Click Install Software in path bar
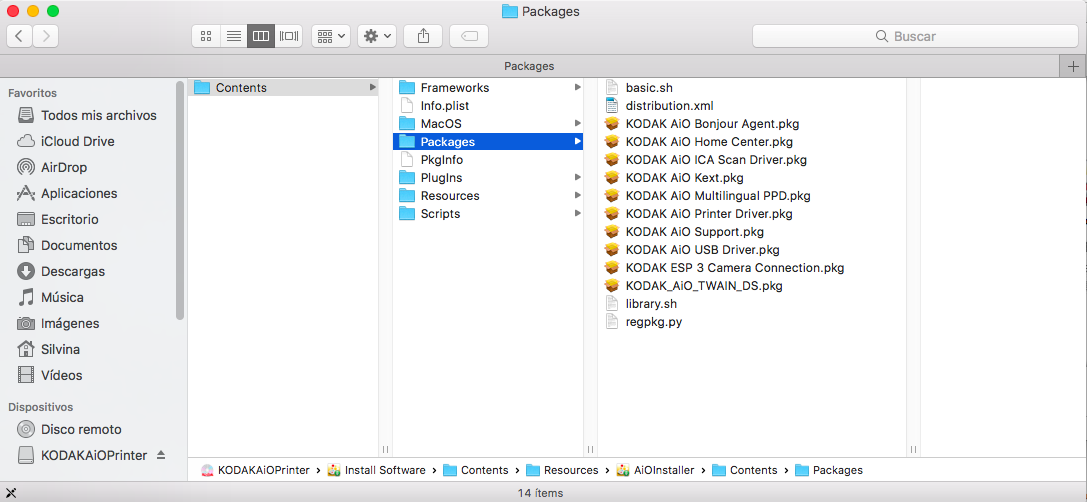The height and width of the screenshot is (502, 1087). pyautogui.click(x=376, y=470)
